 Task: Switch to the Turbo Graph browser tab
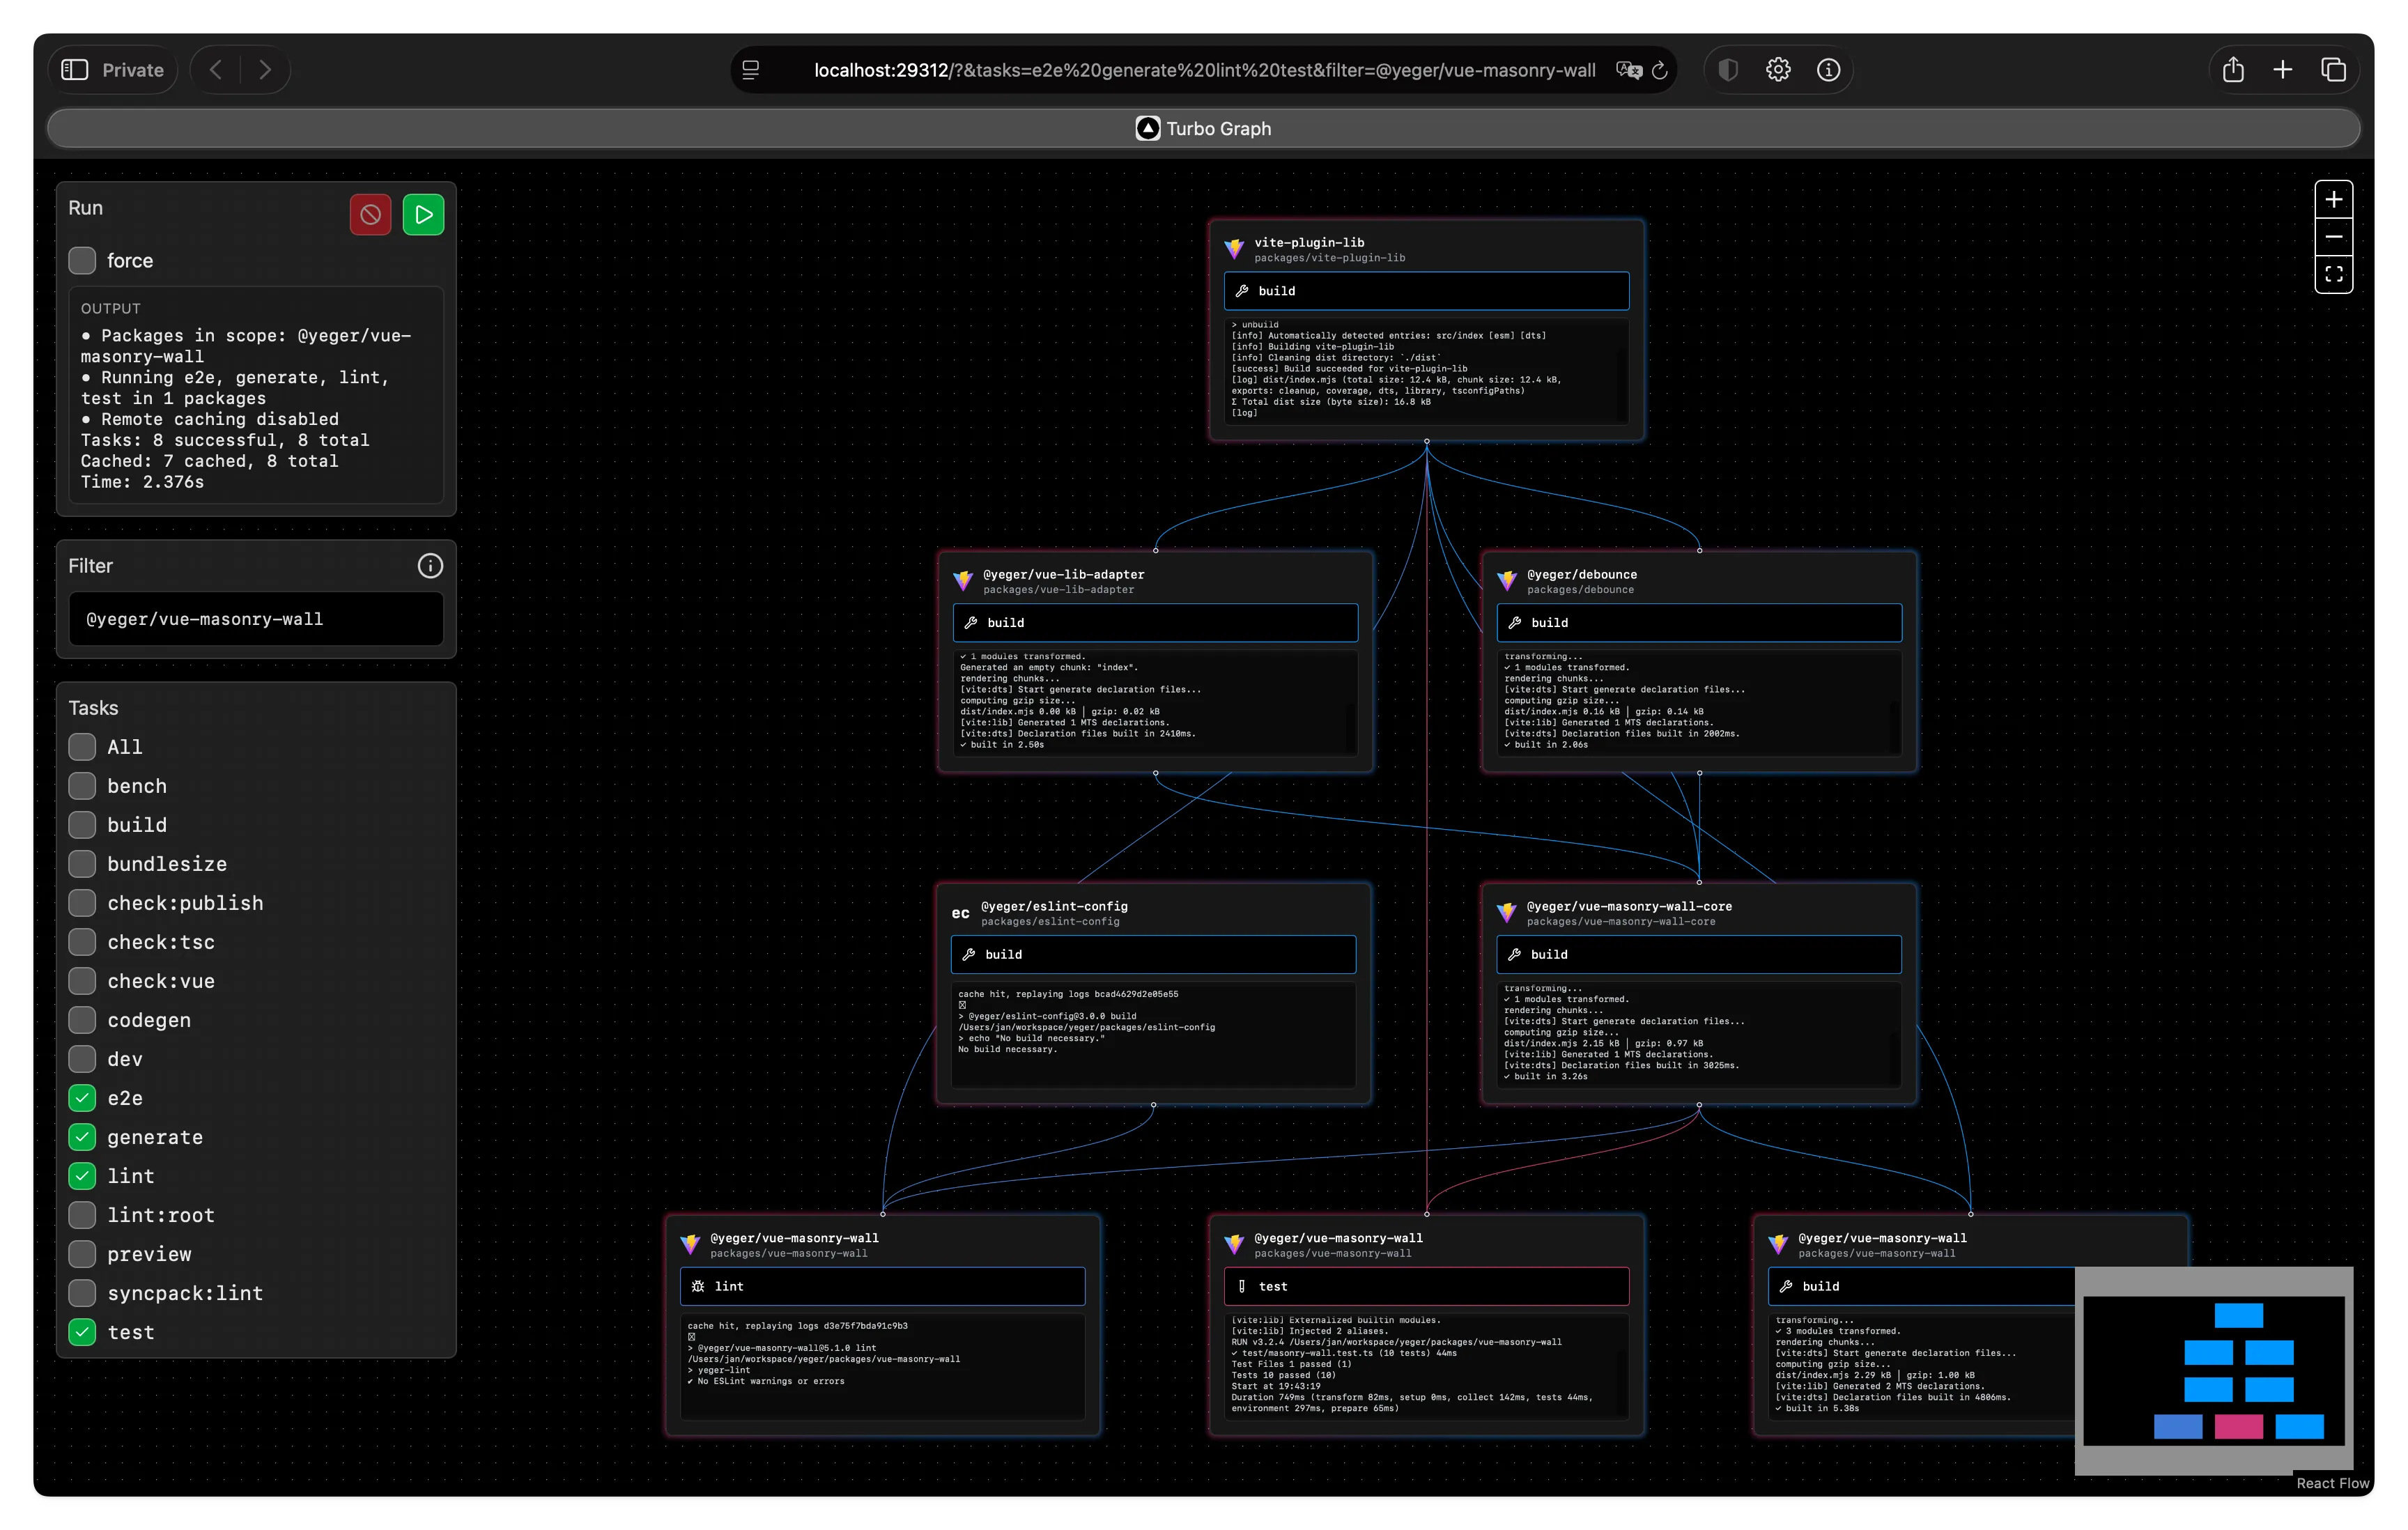(x=1203, y=128)
